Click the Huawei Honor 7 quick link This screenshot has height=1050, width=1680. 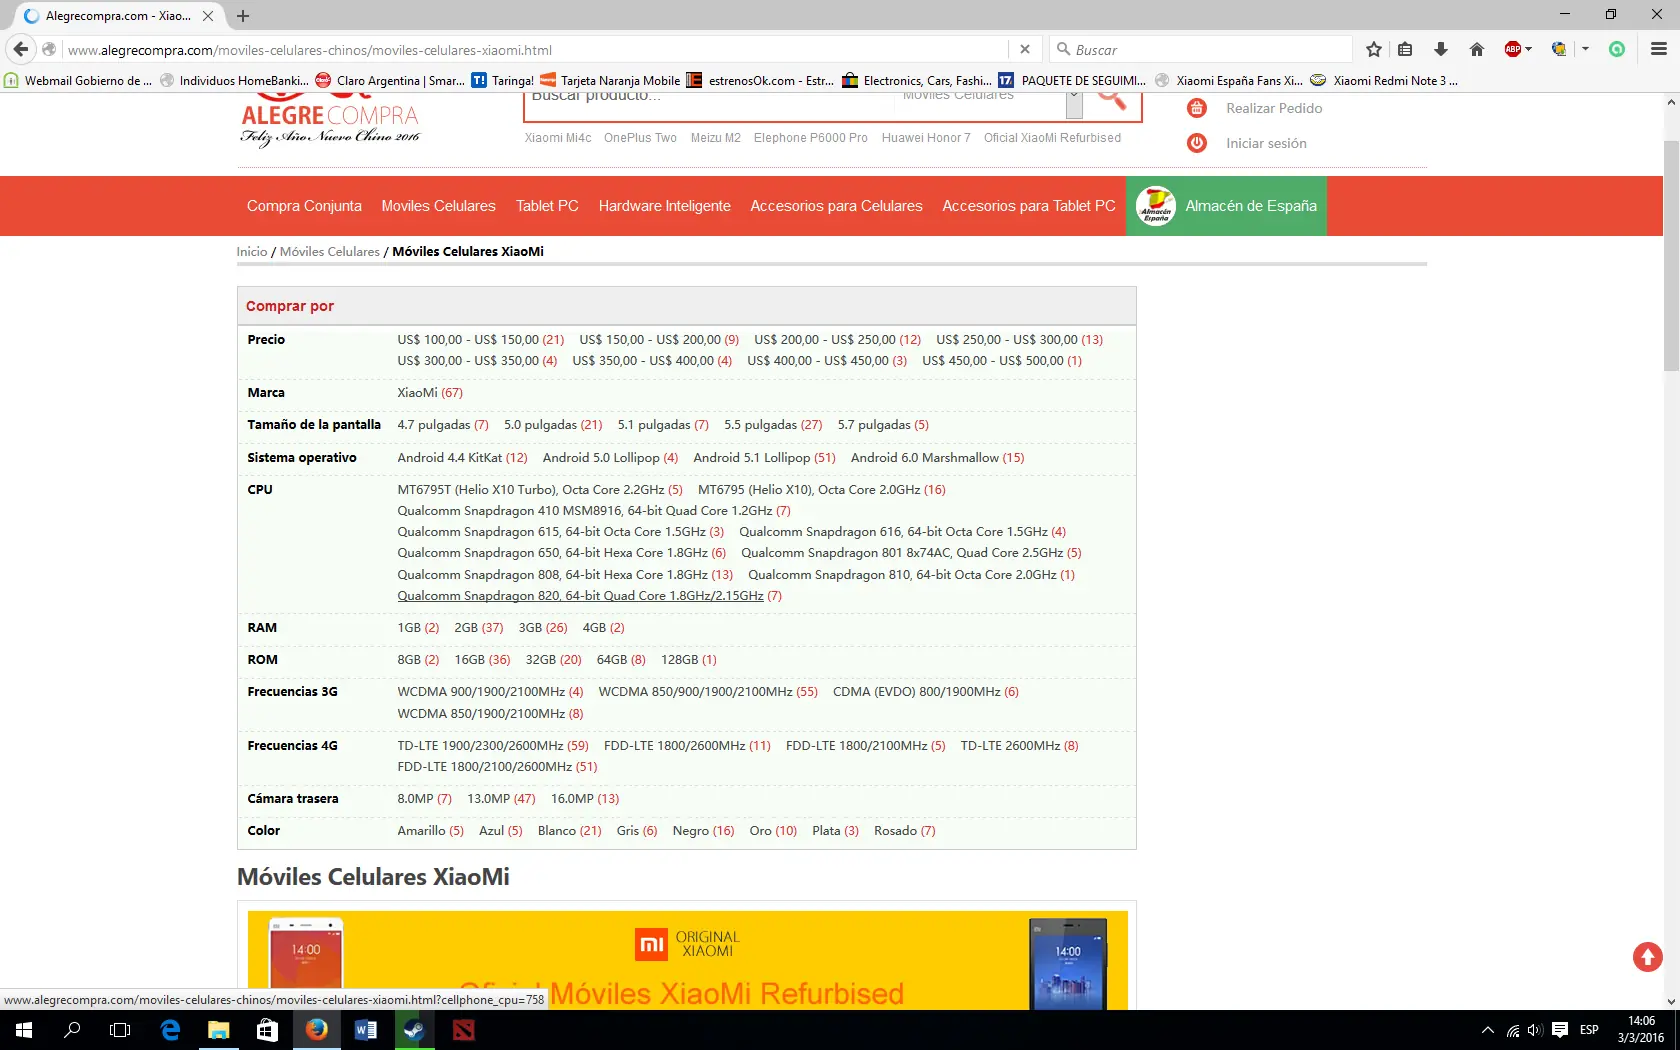tap(926, 138)
